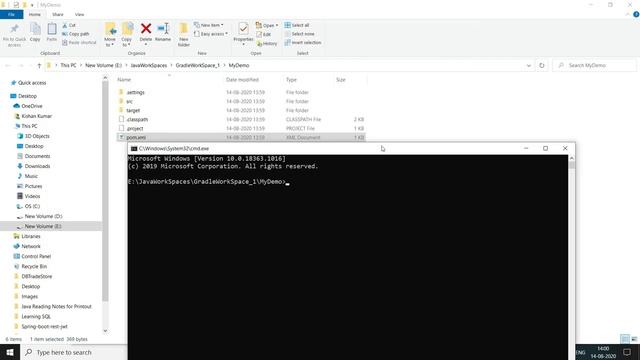Switch to the Share ribbon tab
This screenshot has height=360, width=640.
tap(58, 14)
